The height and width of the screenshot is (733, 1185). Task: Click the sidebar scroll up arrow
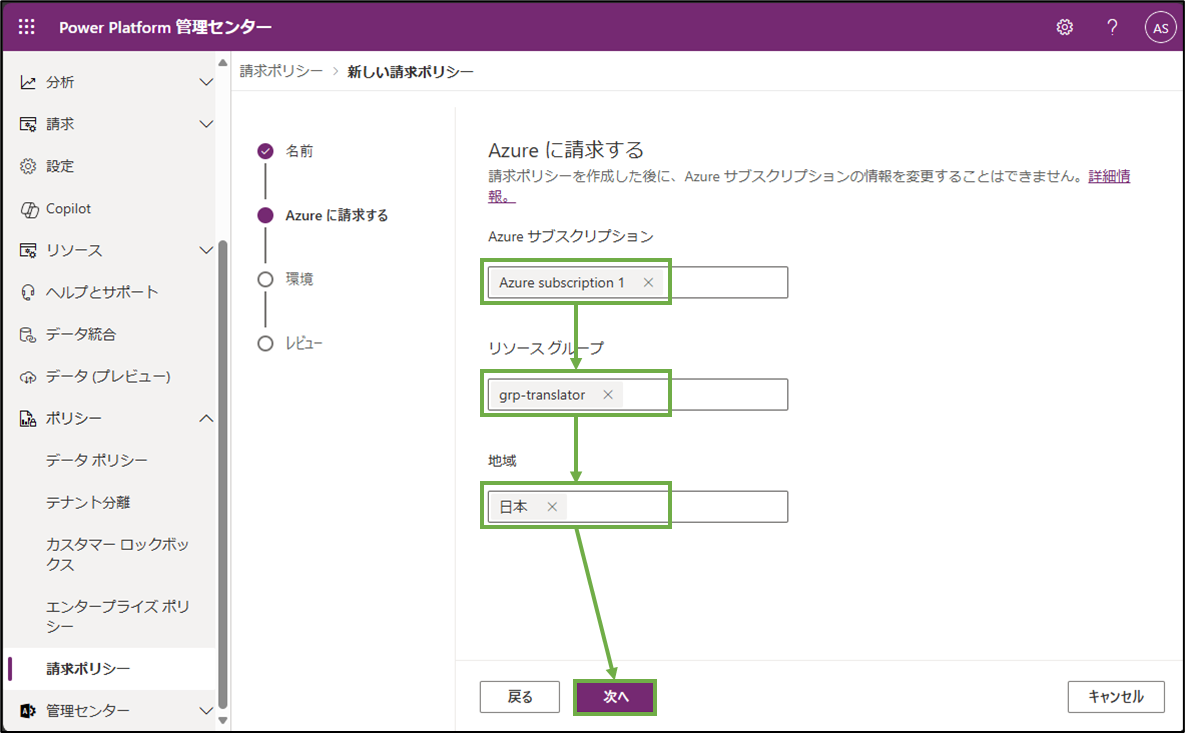223,63
